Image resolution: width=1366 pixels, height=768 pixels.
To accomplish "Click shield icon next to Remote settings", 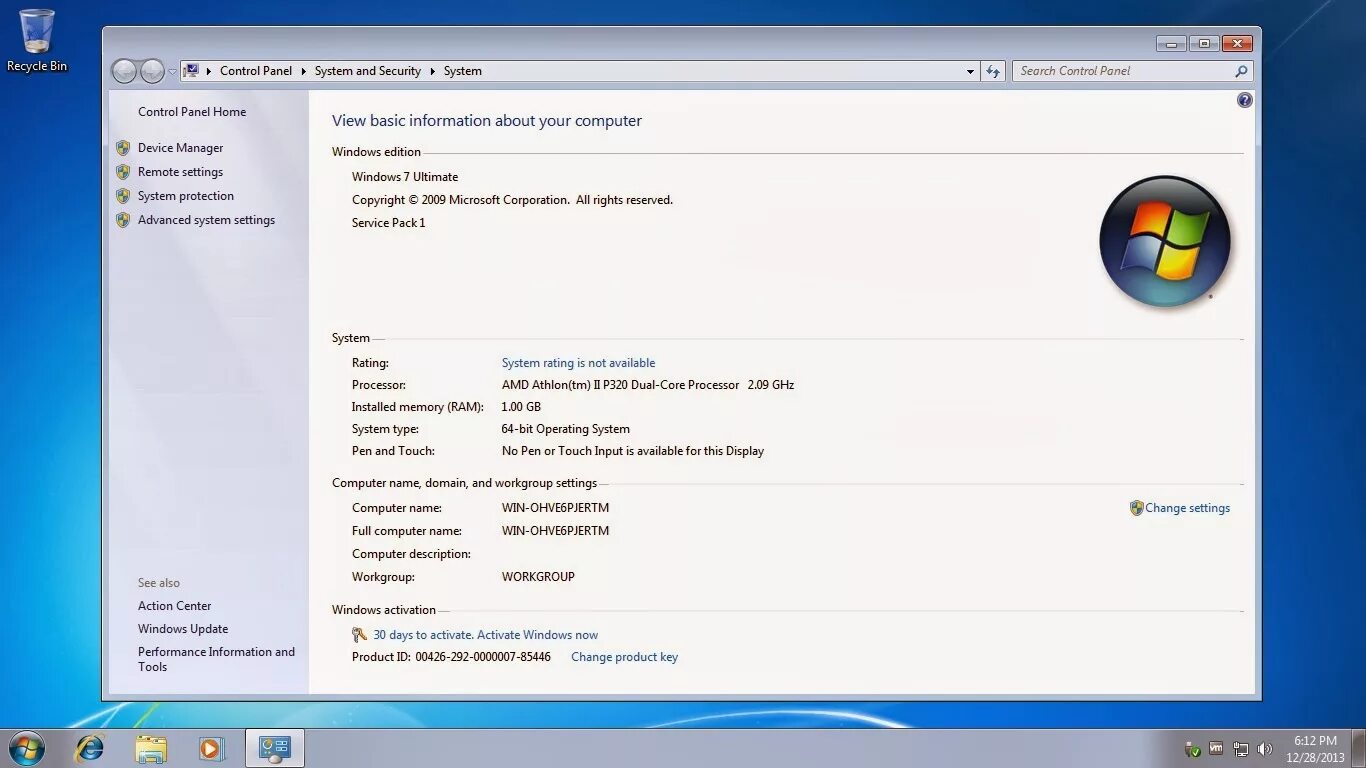I will [123, 172].
